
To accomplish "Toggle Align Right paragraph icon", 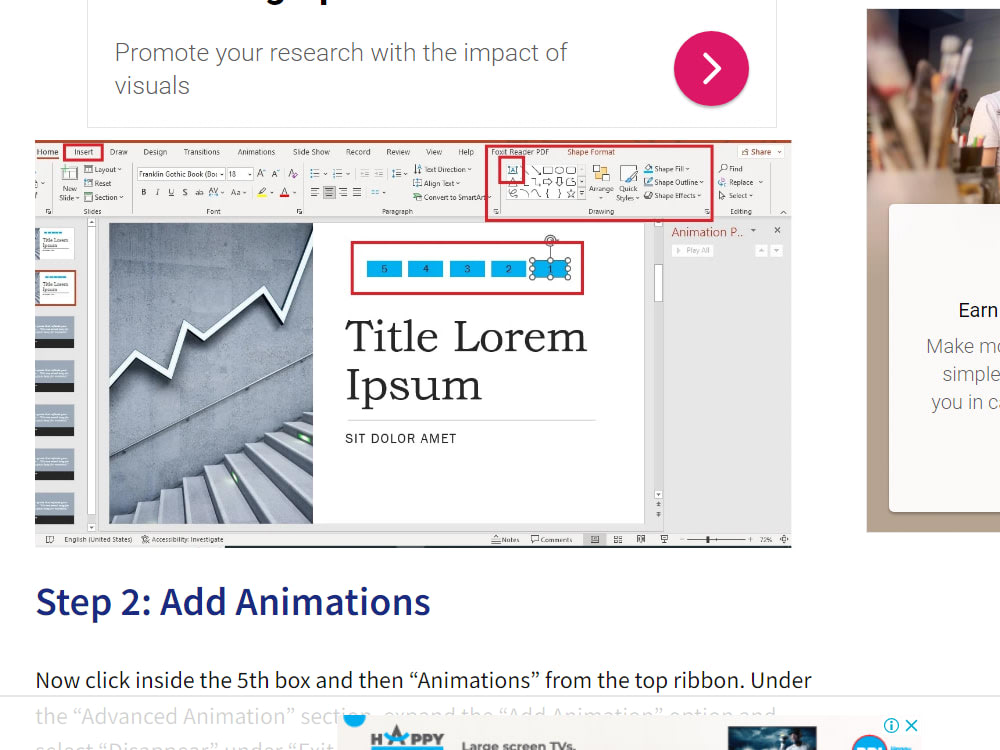I will coord(343,192).
